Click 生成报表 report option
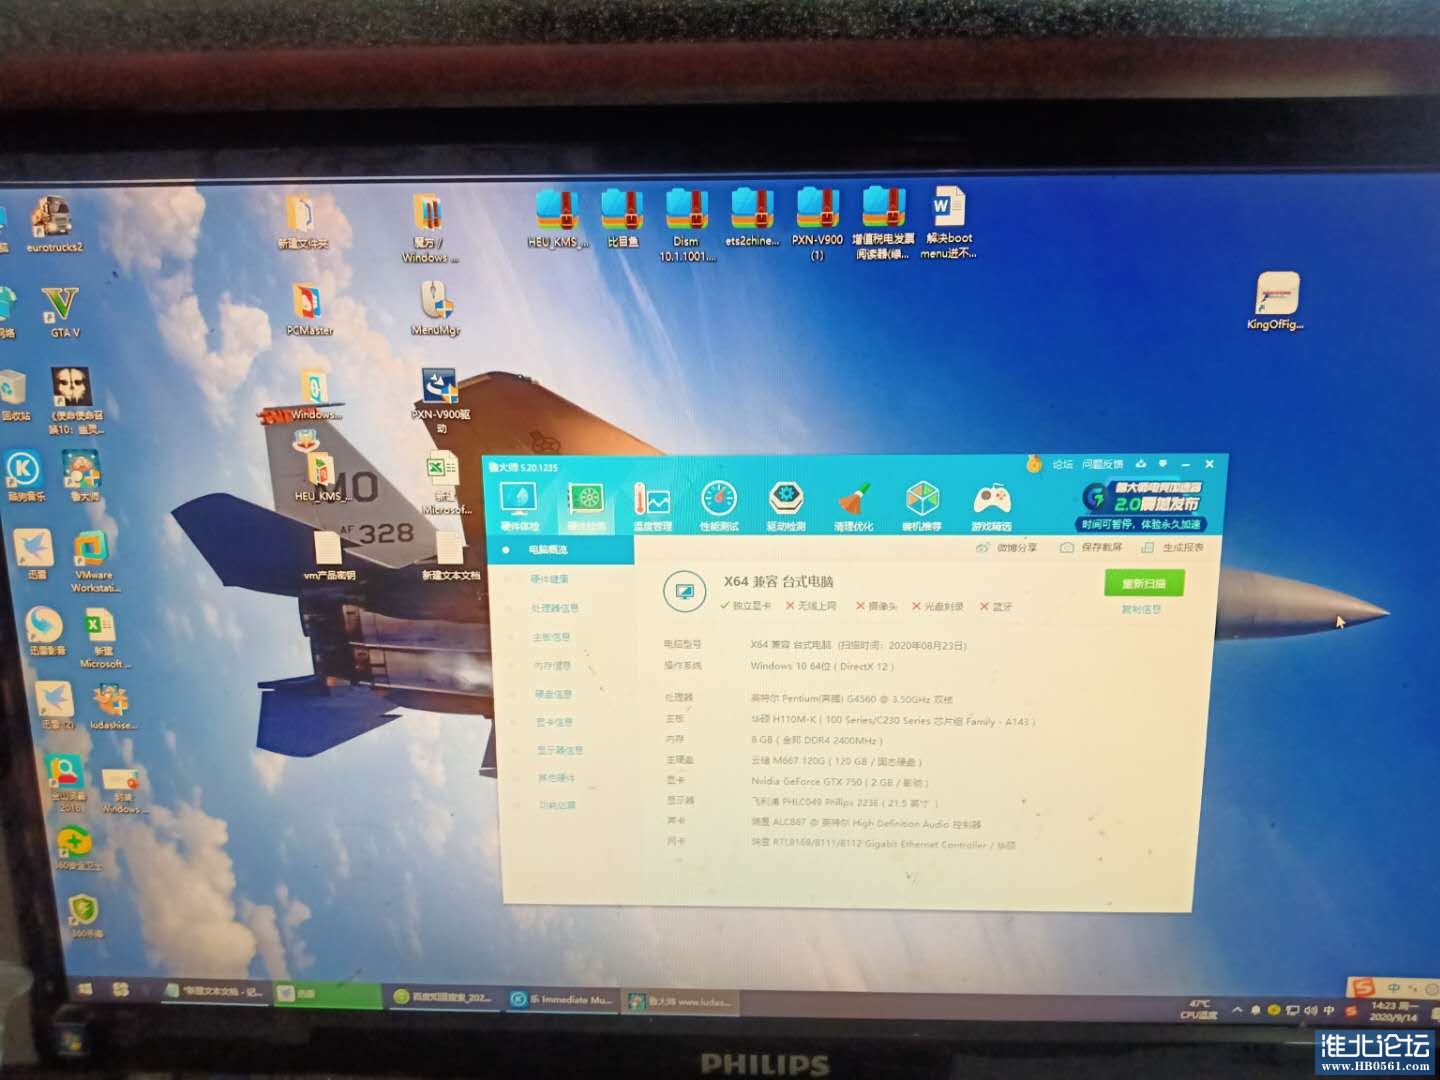 (x=1173, y=548)
